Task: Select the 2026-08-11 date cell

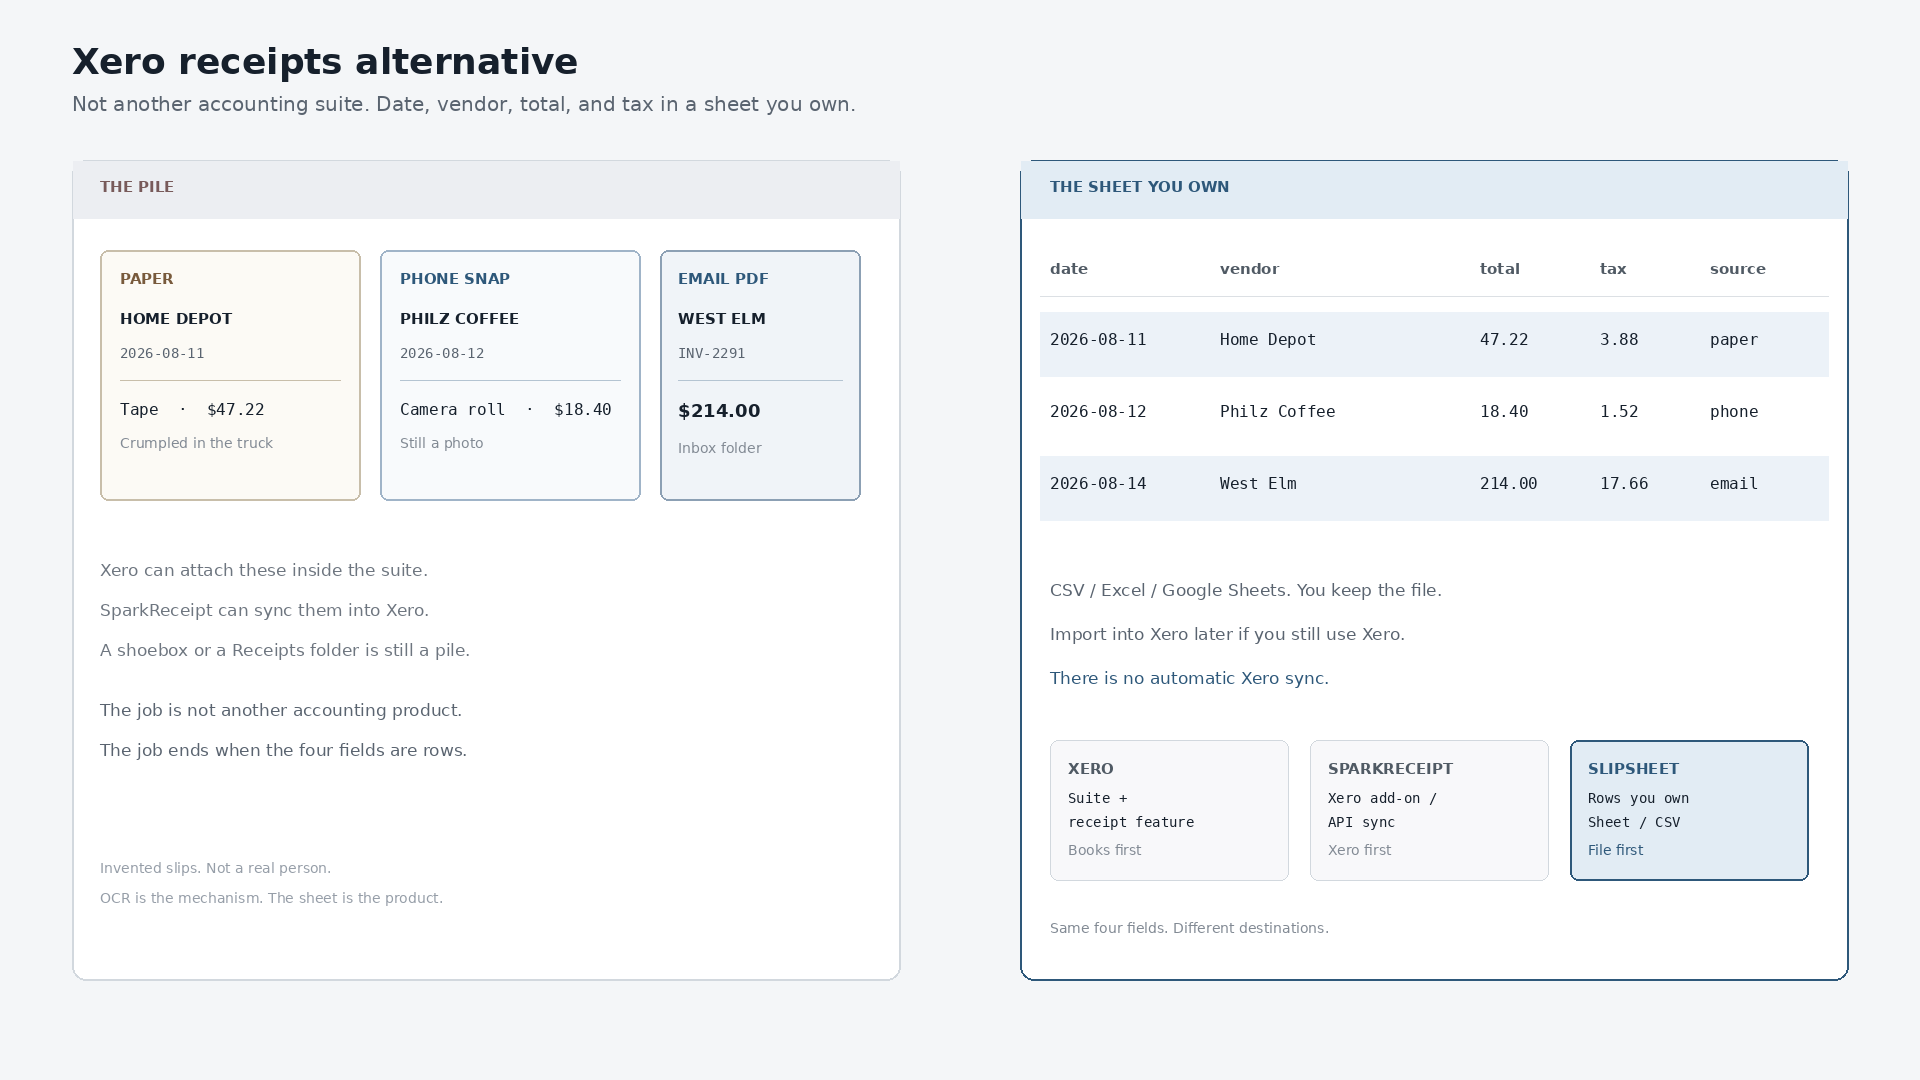Action: click(1098, 340)
